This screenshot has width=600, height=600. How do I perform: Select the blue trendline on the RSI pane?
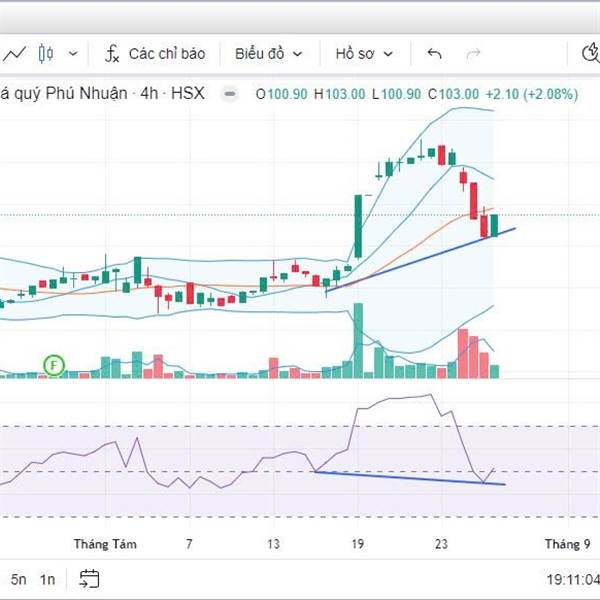[x=410, y=478]
